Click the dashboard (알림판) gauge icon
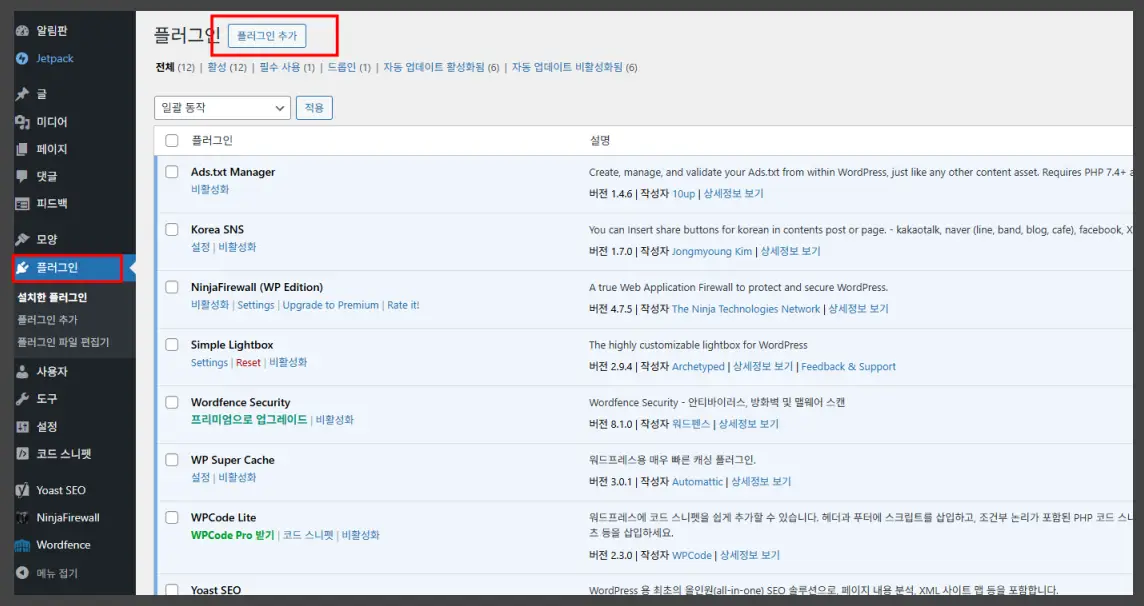The height and width of the screenshot is (606, 1144). pos(23,31)
